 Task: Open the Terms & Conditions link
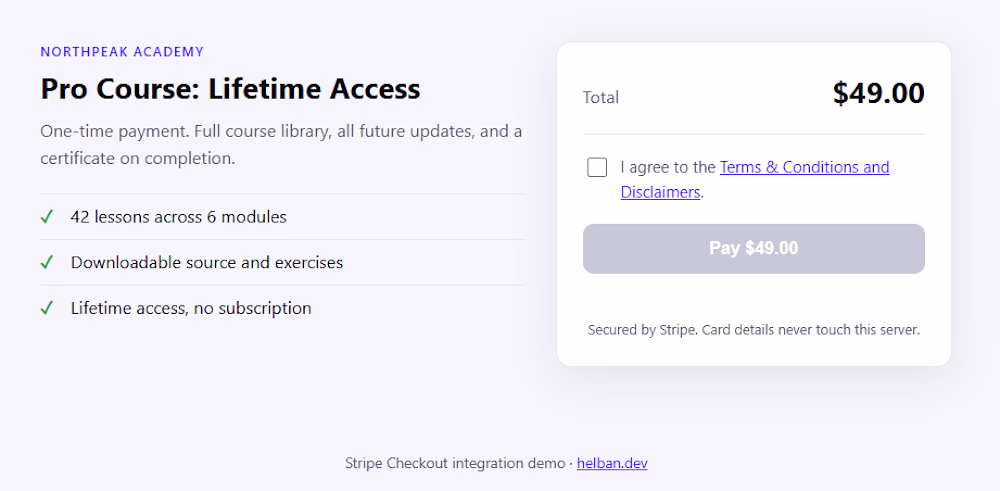tap(804, 167)
